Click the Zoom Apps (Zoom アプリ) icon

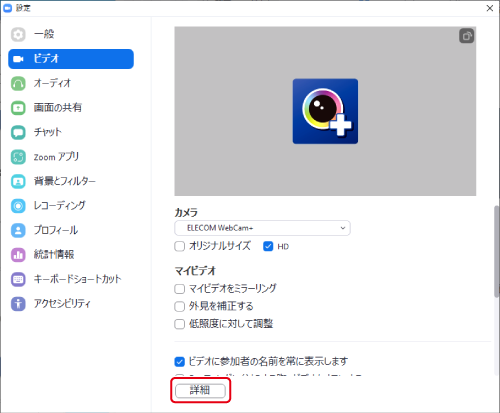18,157
